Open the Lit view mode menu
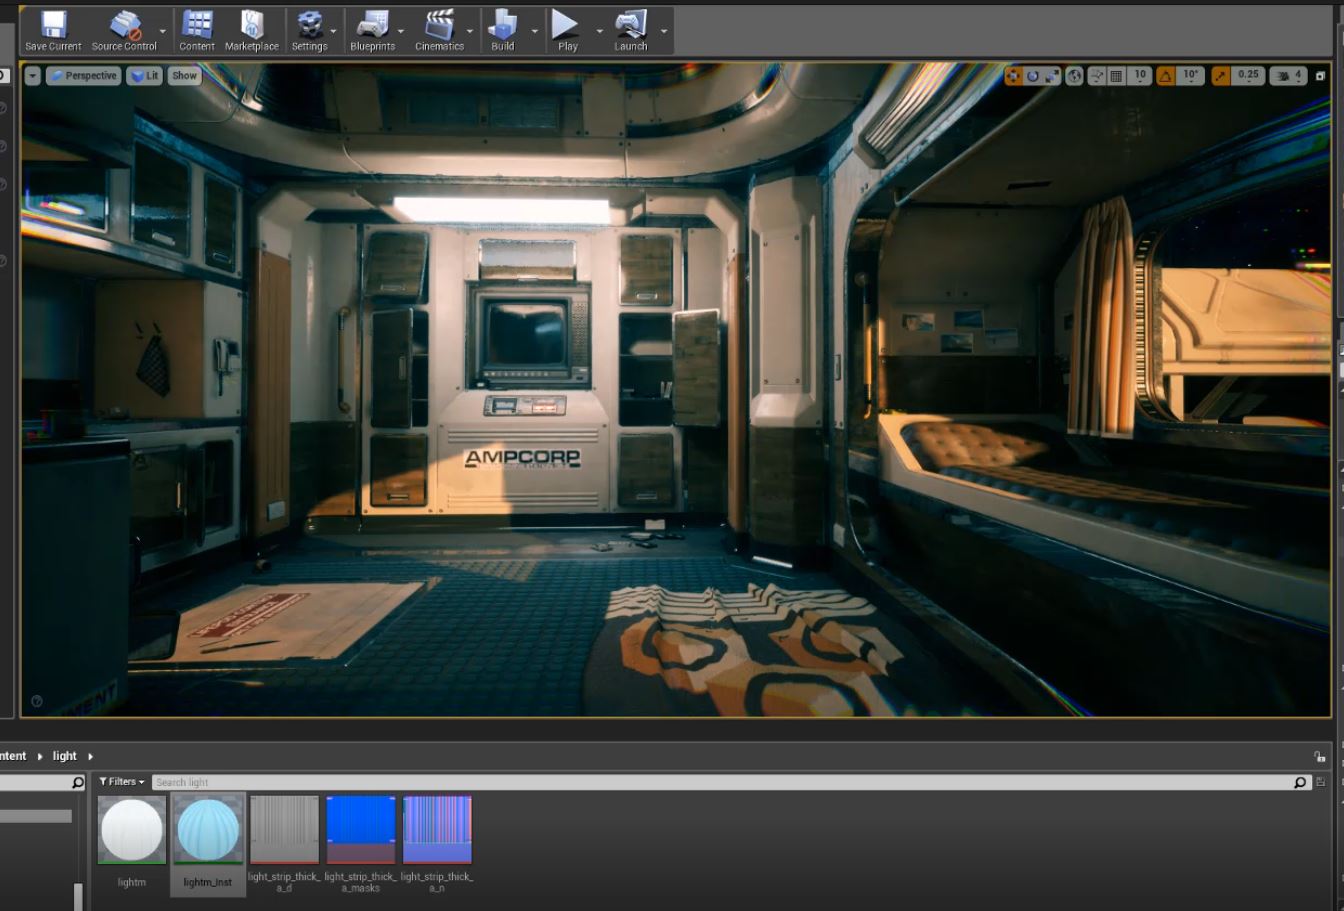1344x911 pixels. 145,76
